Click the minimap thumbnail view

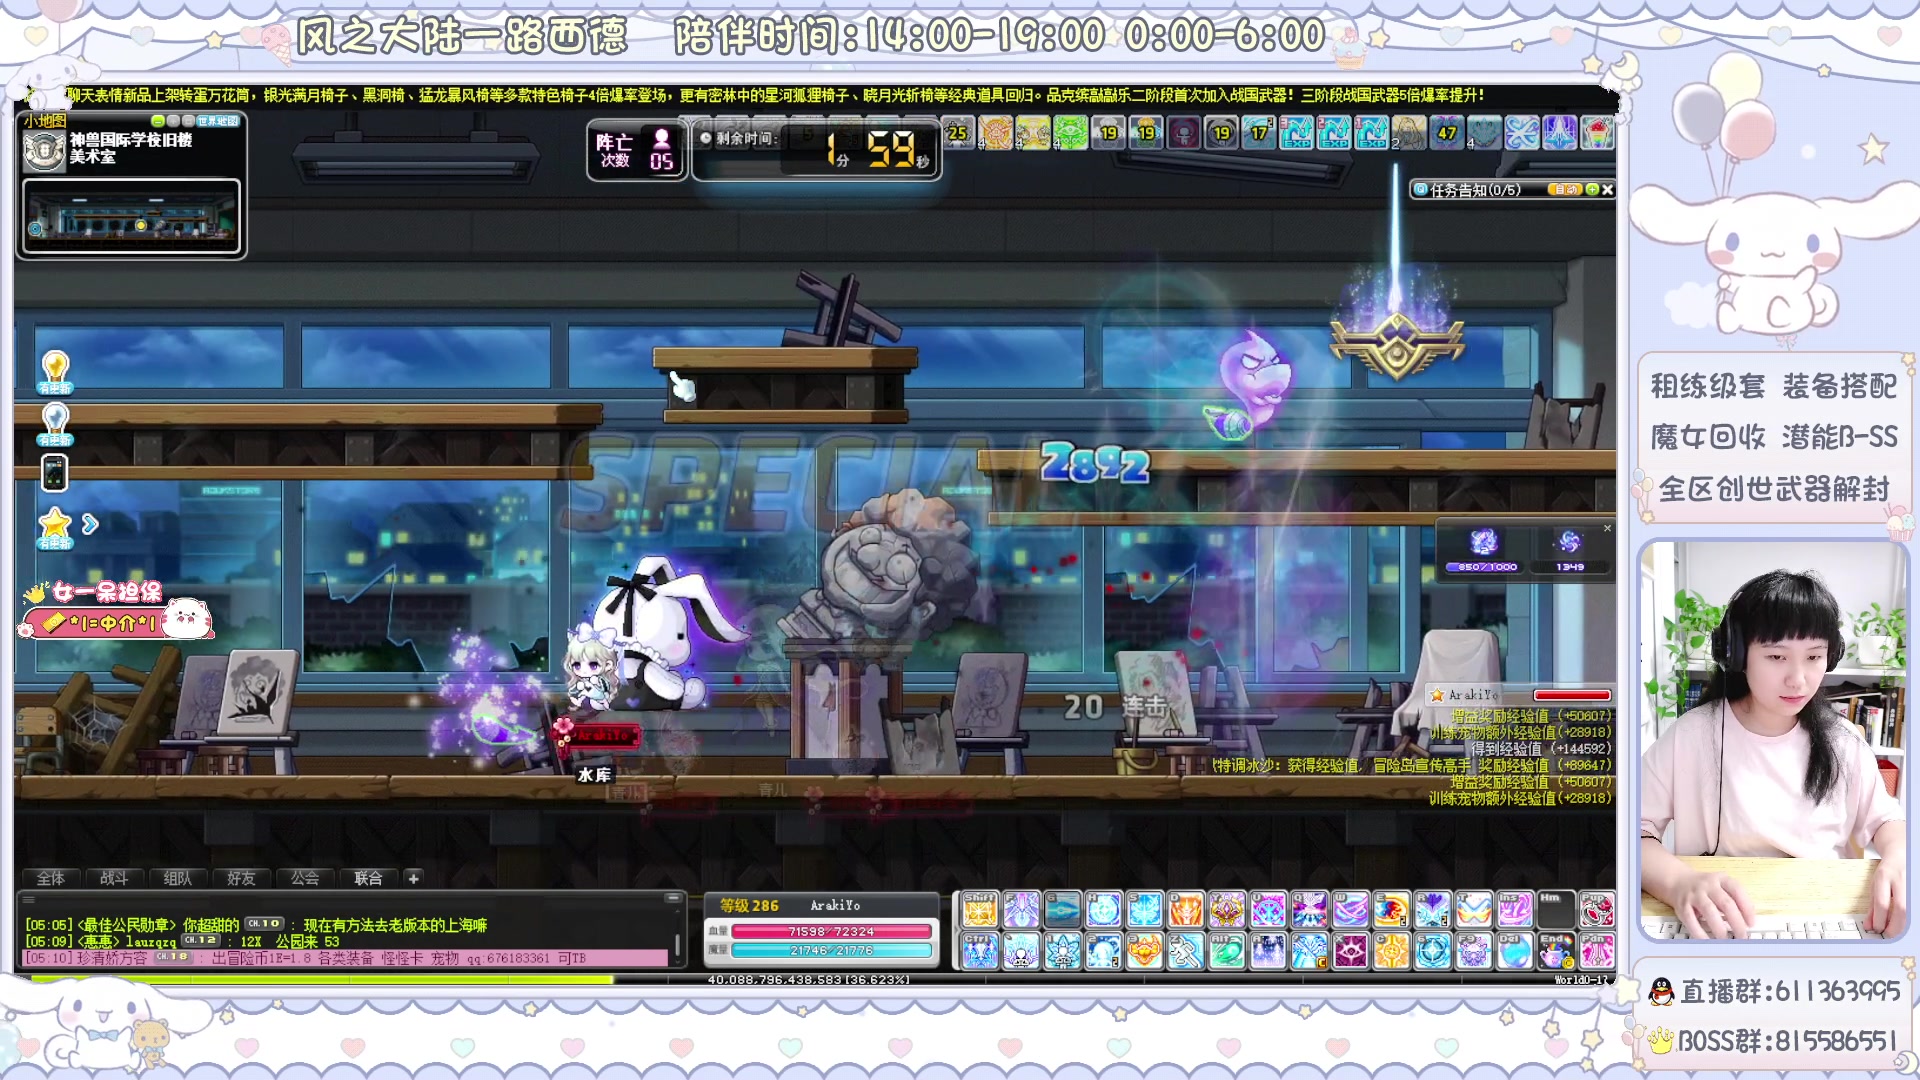coord(132,217)
